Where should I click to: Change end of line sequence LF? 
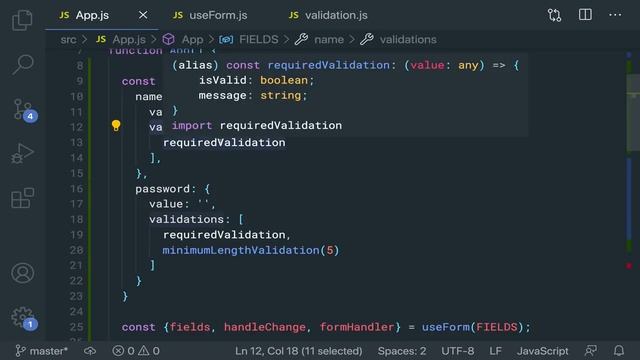pyautogui.click(x=495, y=351)
